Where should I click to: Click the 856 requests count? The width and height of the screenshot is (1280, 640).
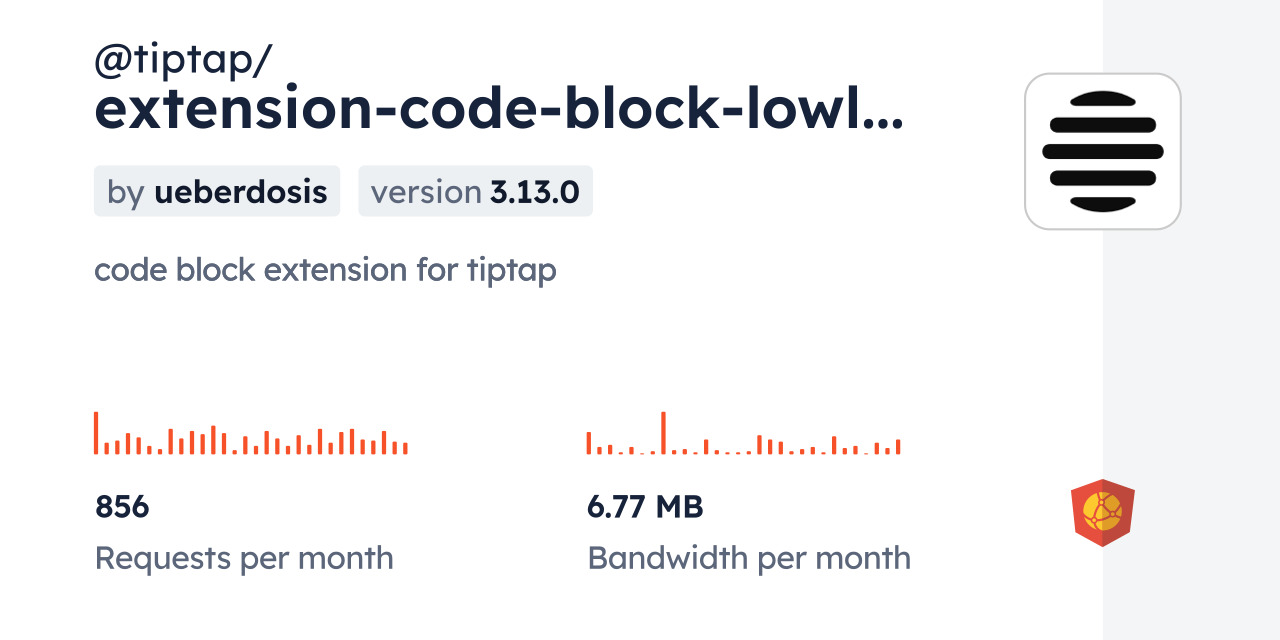pyautogui.click(x=122, y=507)
